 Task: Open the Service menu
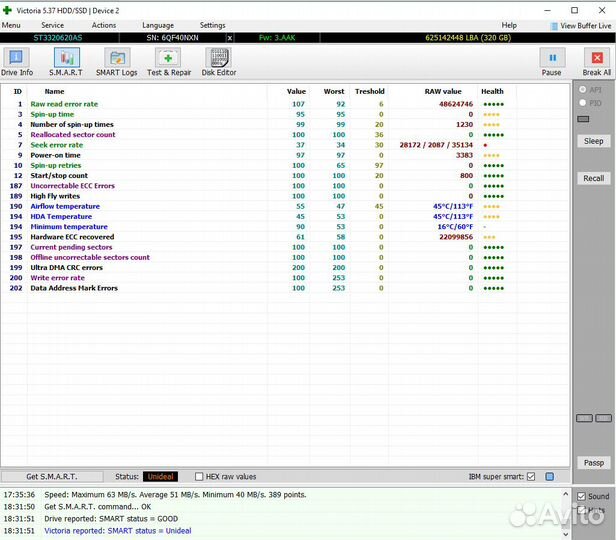coord(52,25)
